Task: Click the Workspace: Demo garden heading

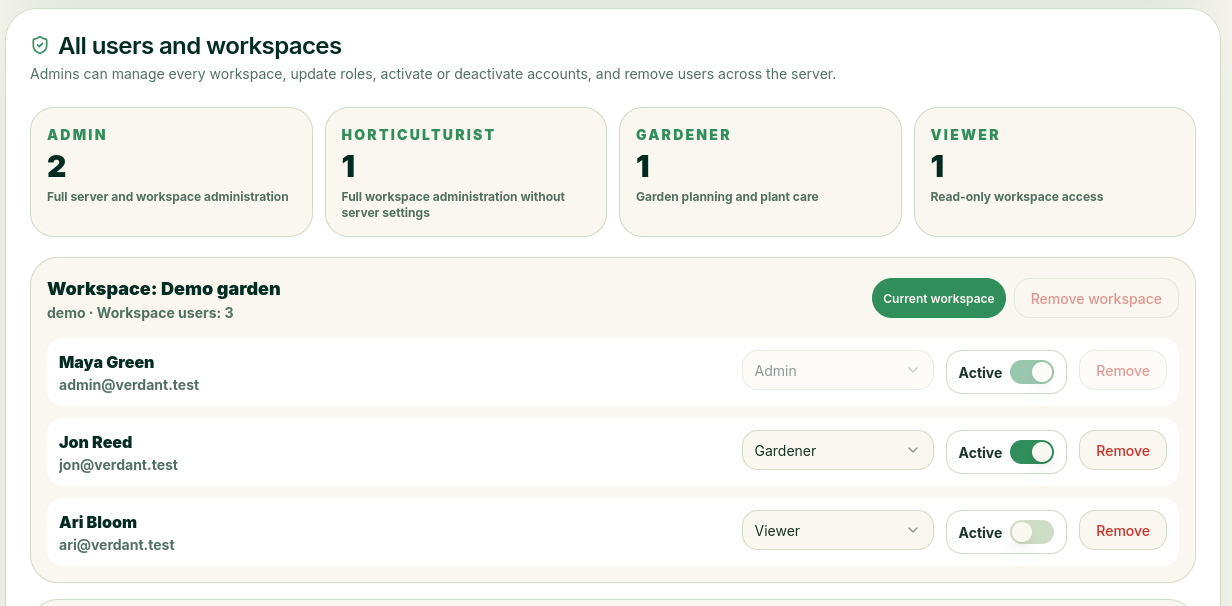Action: [x=164, y=289]
